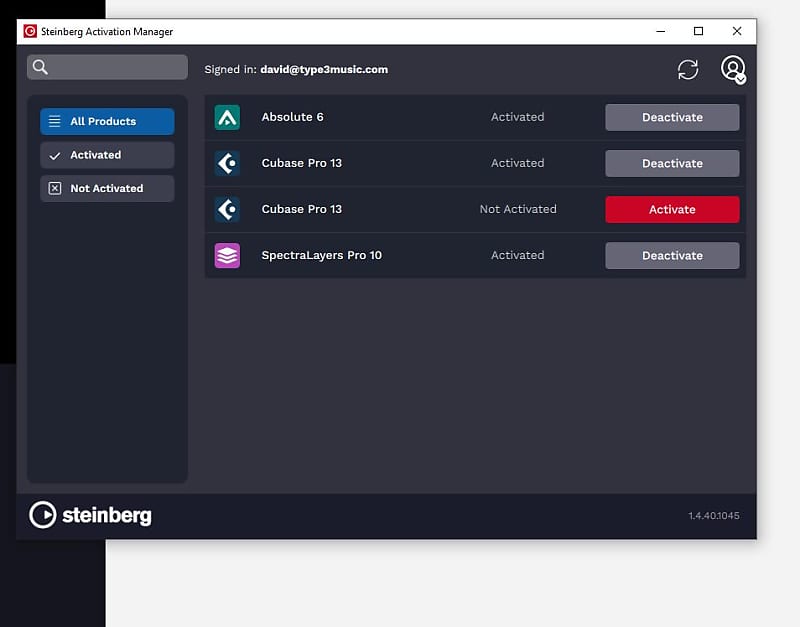Open the user account profile icon

click(732, 69)
